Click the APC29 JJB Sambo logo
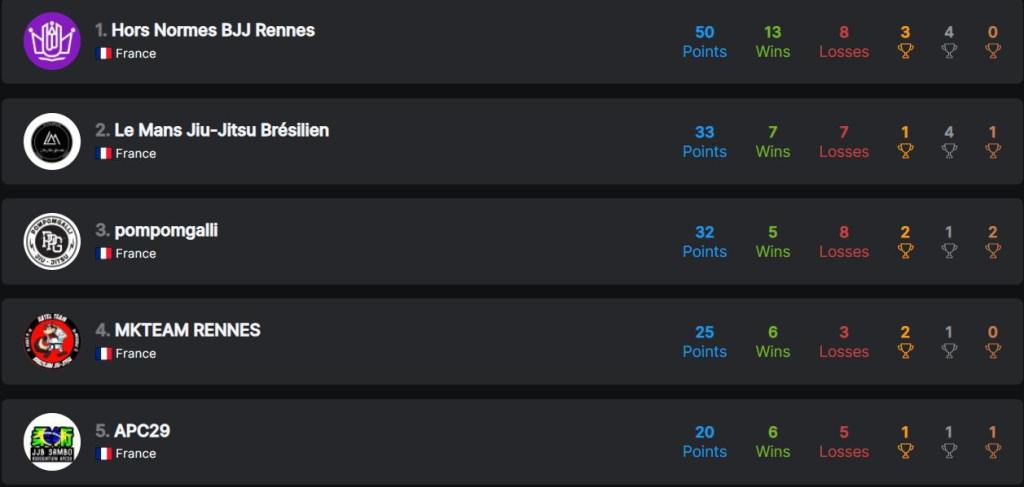The image size is (1024, 487). pos(52,441)
